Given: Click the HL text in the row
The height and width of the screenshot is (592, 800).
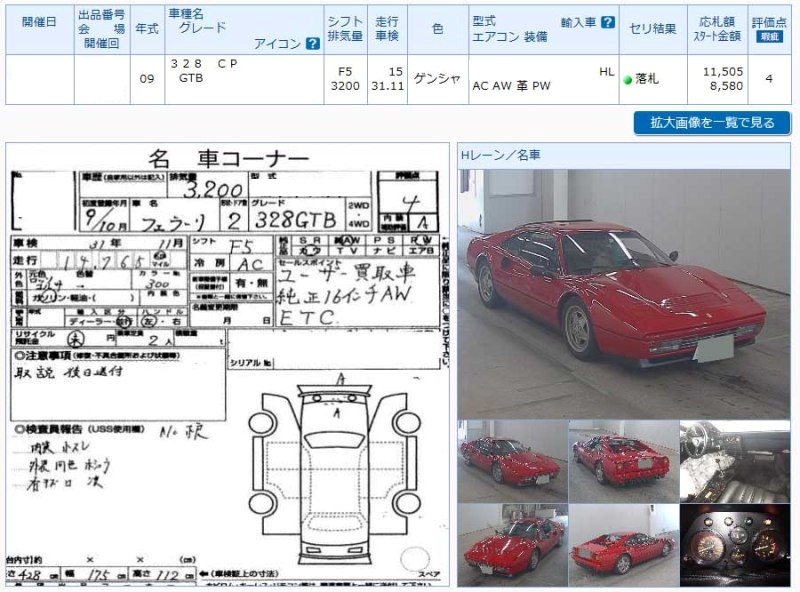Looking at the screenshot, I should (607, 72).
